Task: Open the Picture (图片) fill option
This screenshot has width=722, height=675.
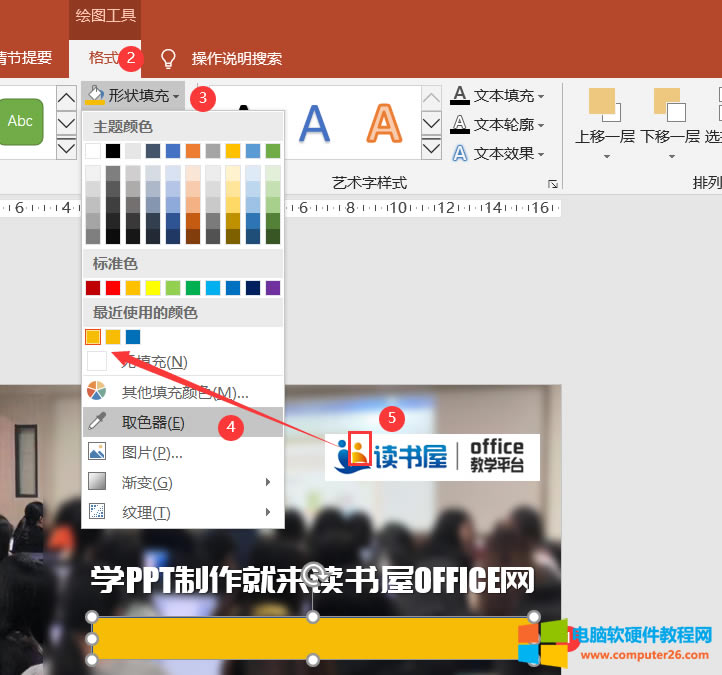Action: pyautogui.click(x=152, y=453)
